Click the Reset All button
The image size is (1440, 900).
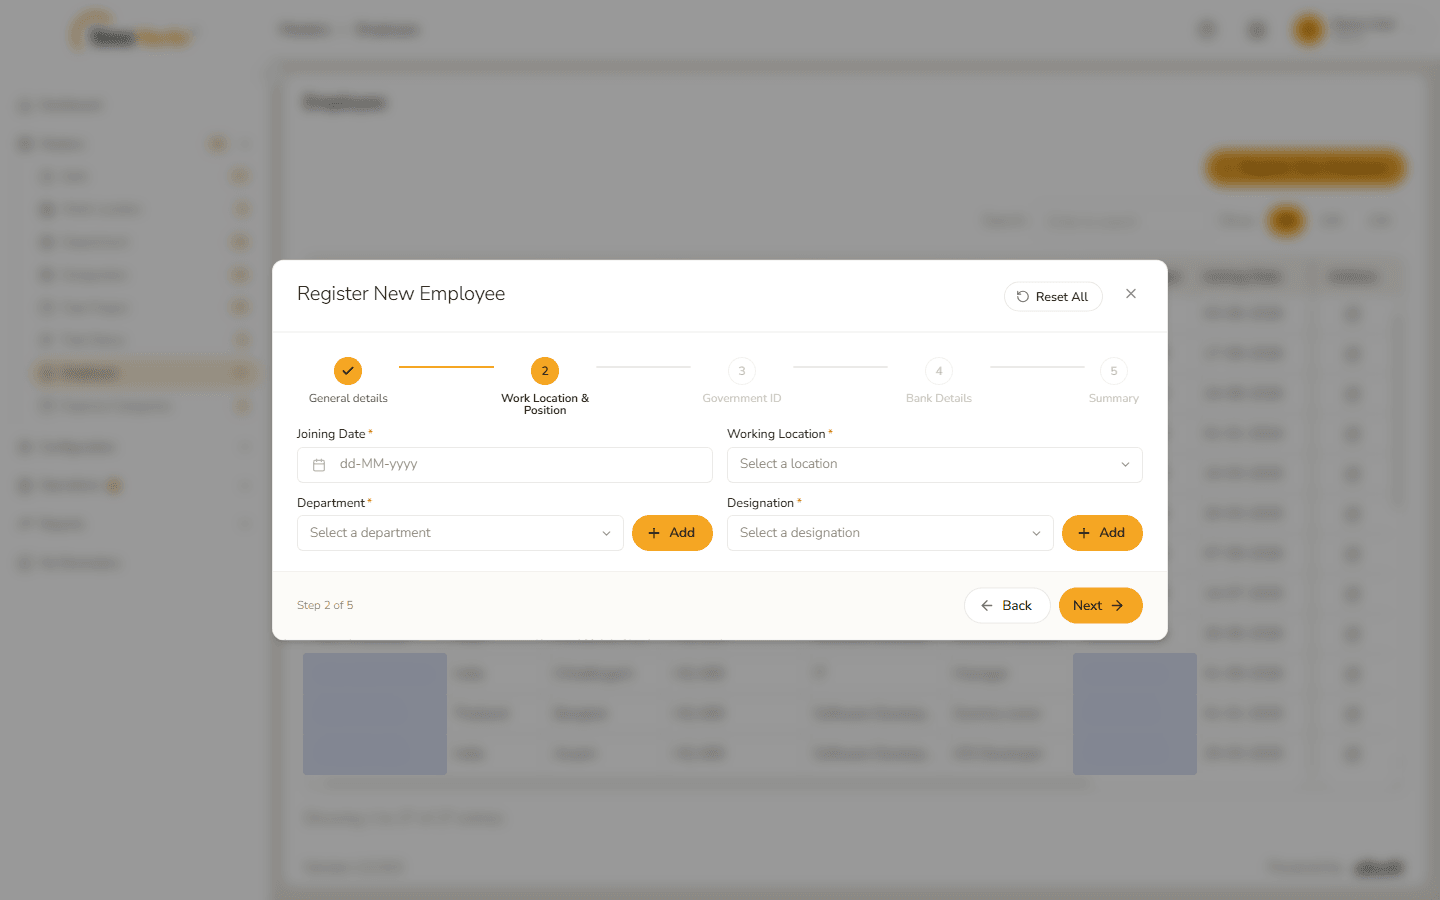[x=1053, y=297]
